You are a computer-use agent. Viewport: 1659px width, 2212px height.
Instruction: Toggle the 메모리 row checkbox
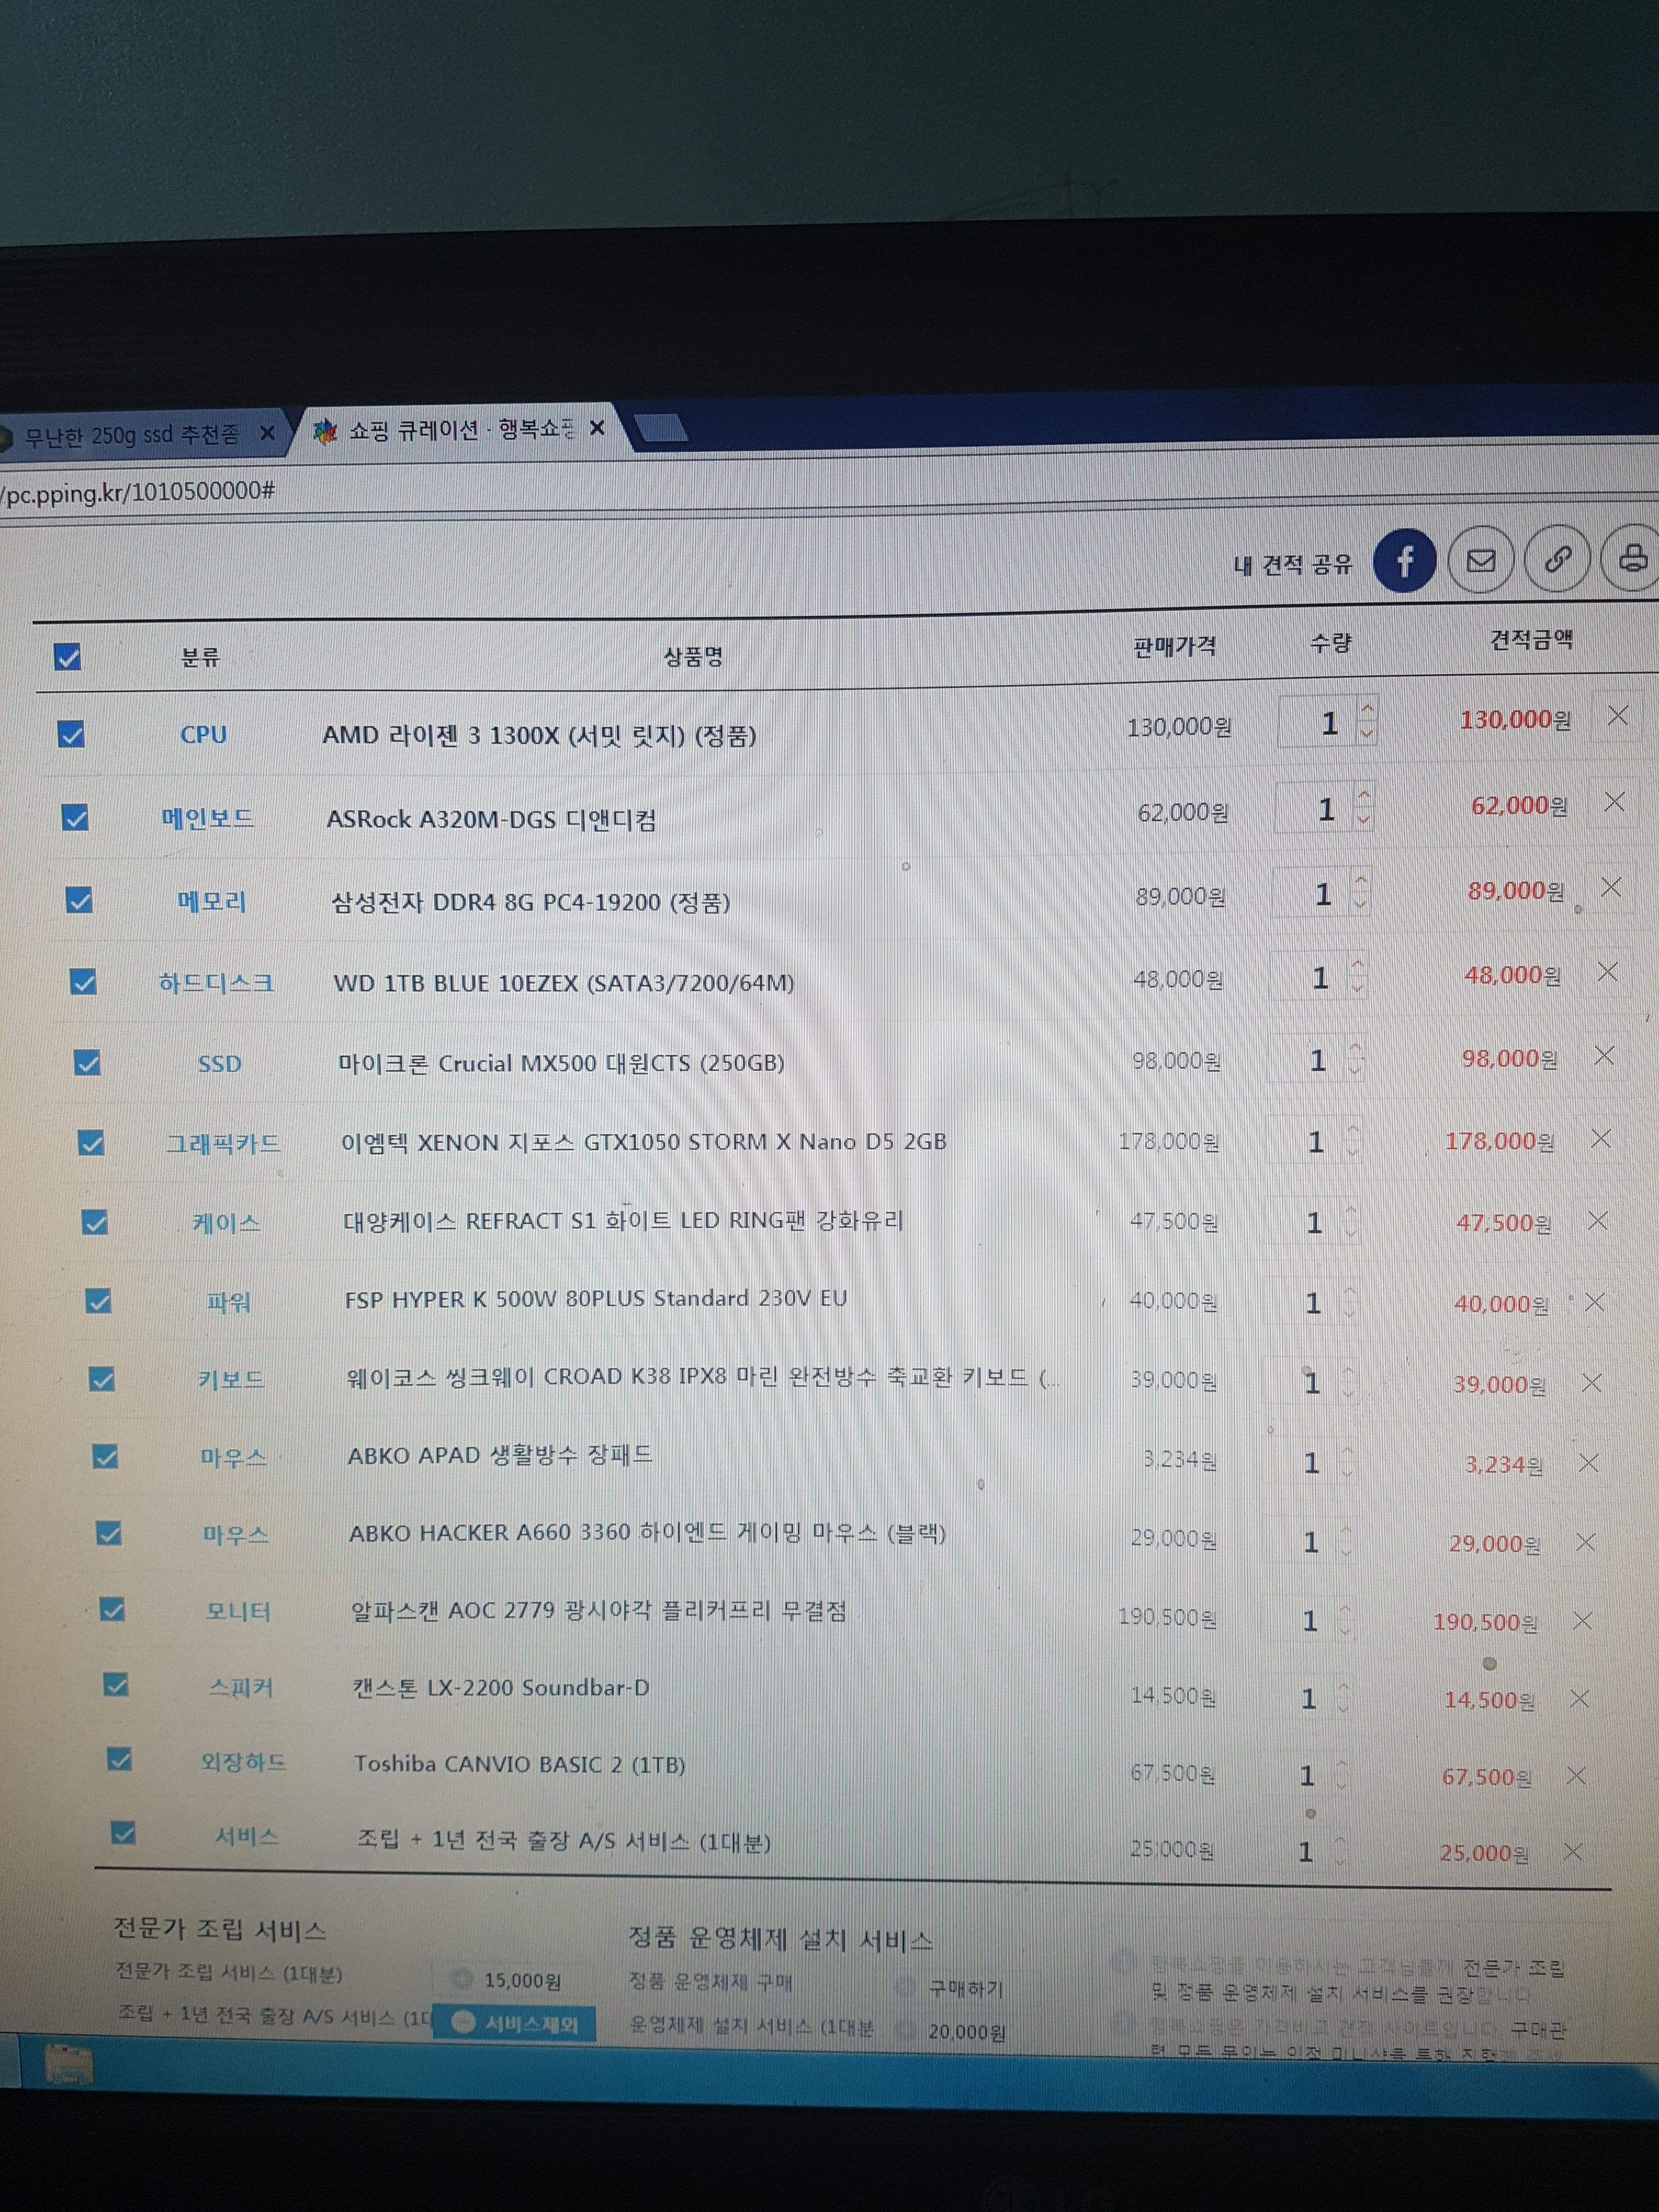point(79,901)
